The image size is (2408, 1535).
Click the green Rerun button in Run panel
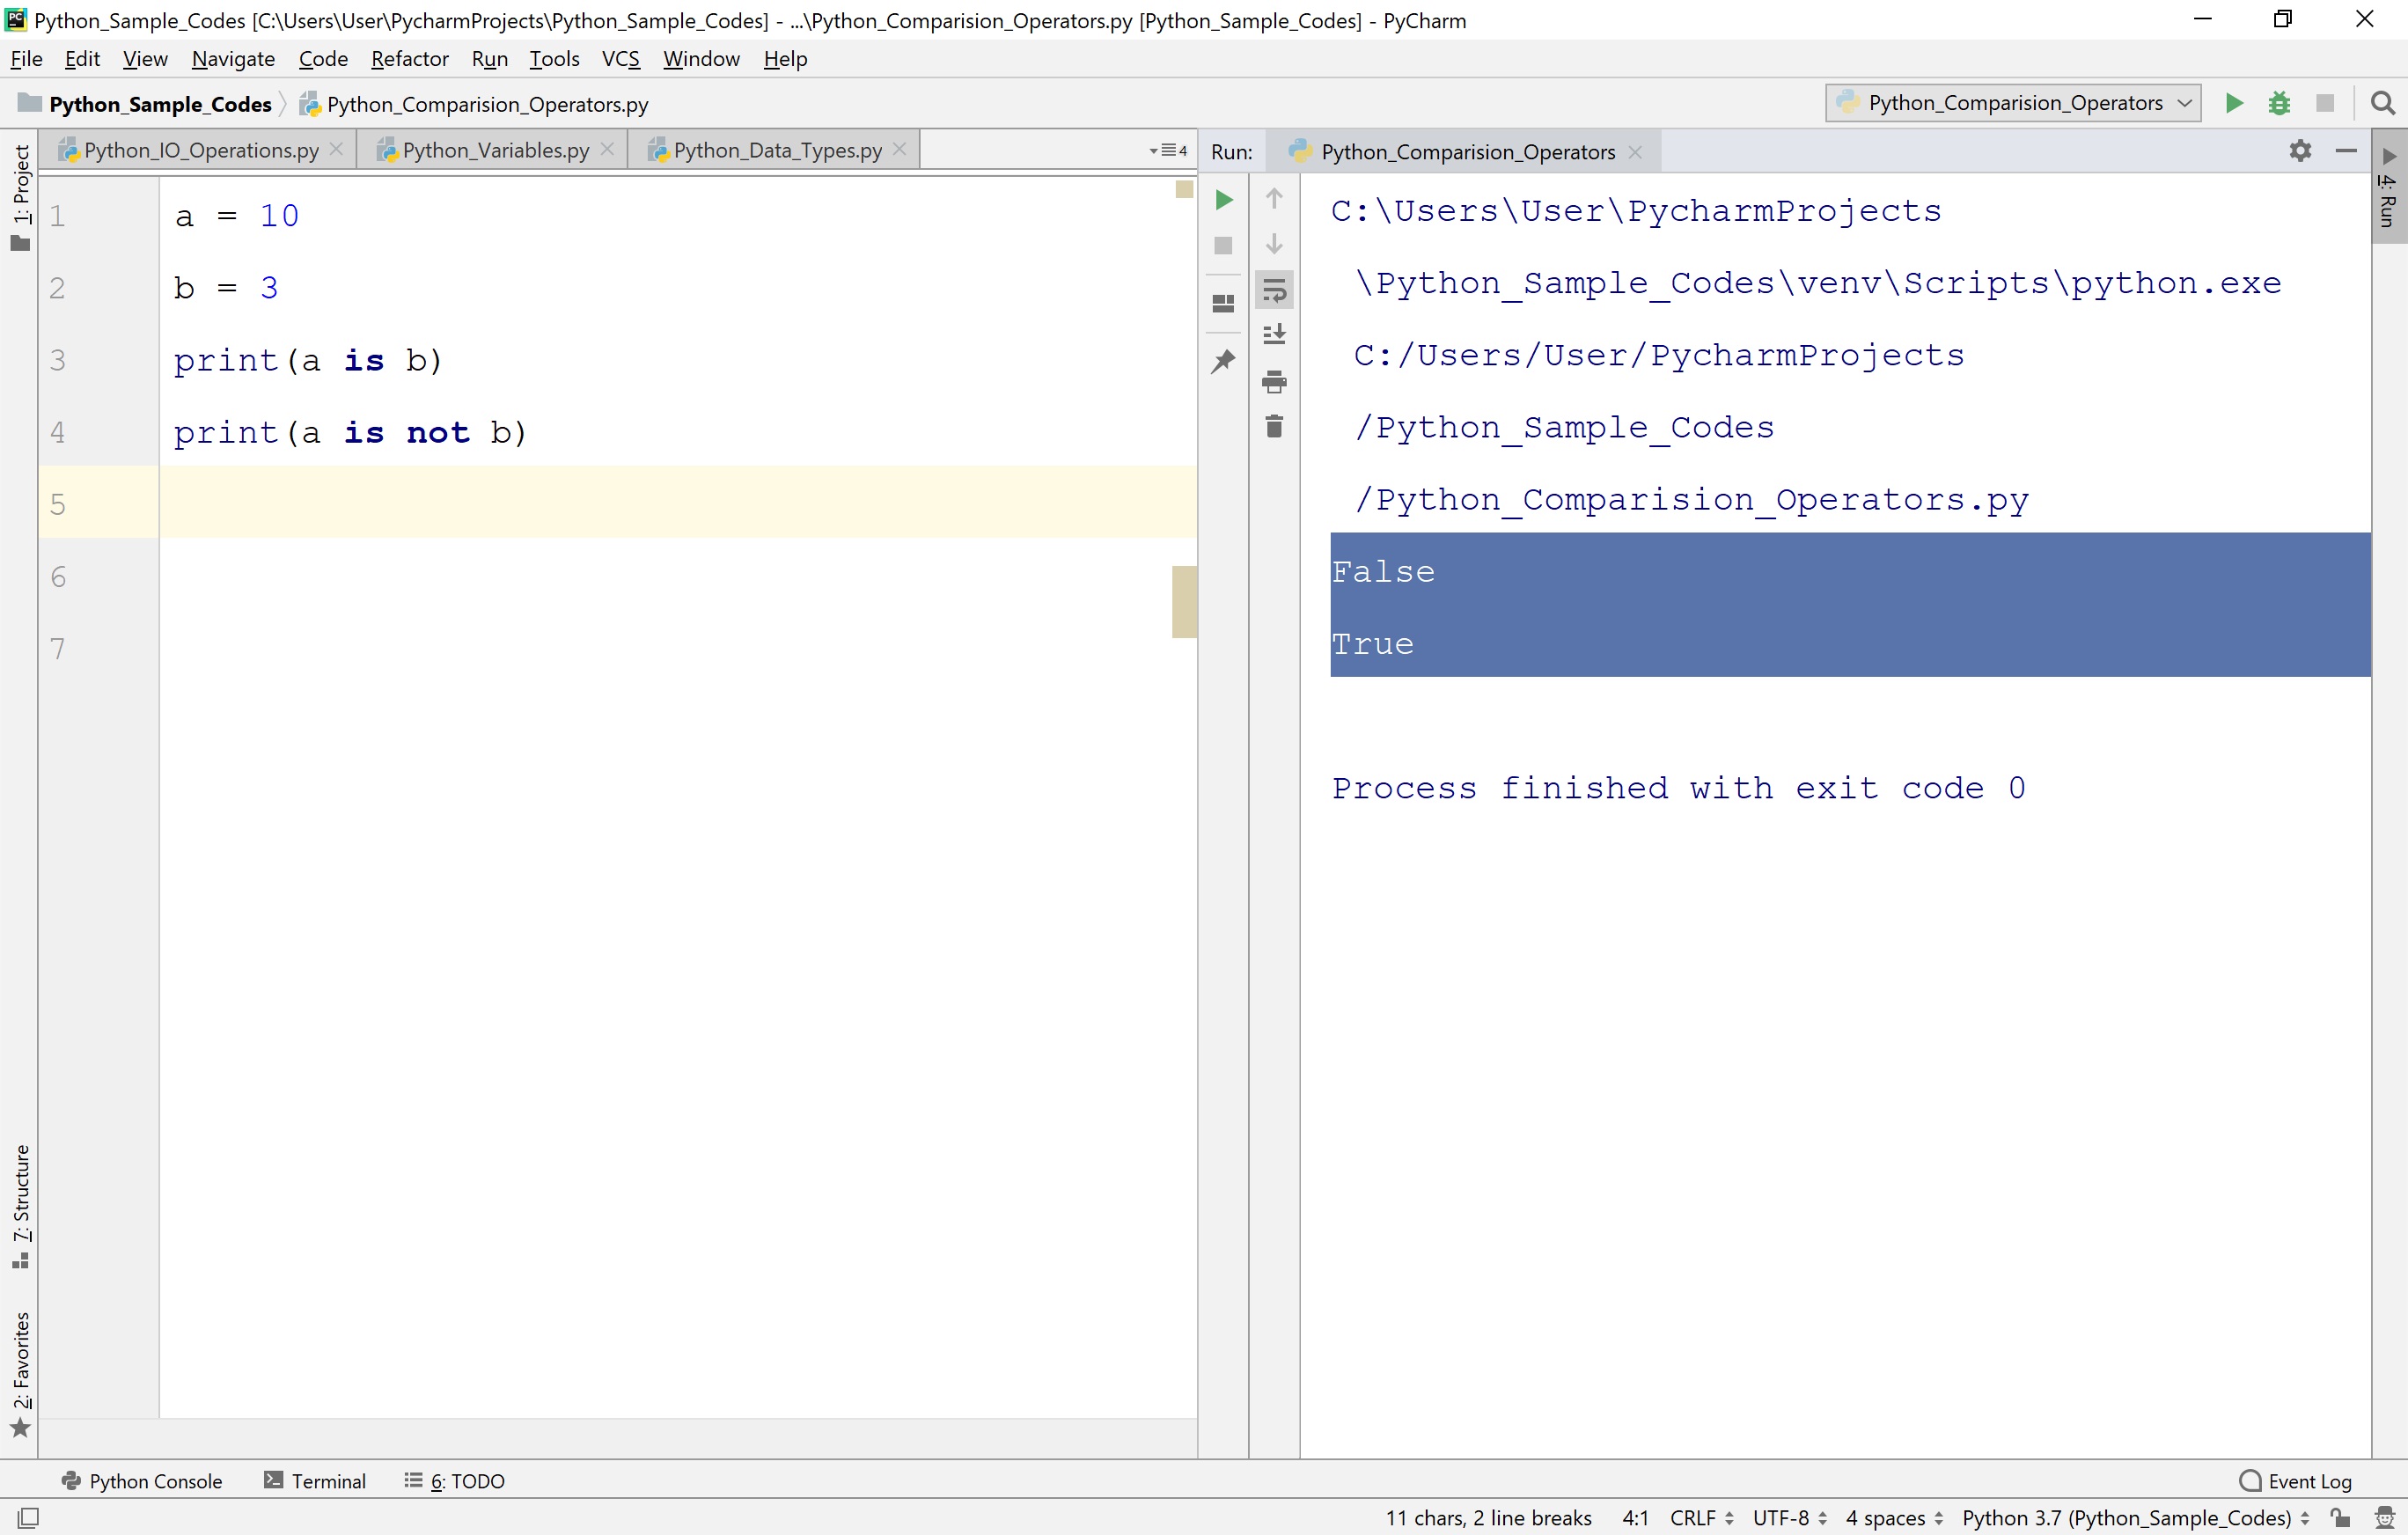click(1223, 200)
